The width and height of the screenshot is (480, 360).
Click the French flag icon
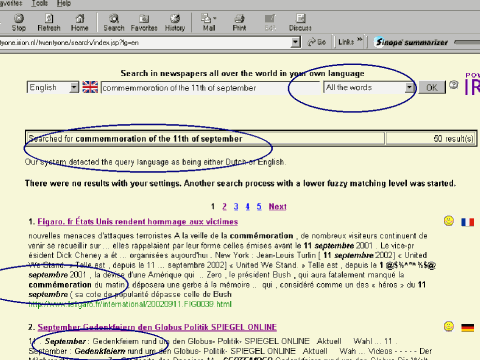pyautogui.click(x=467, y=222)
